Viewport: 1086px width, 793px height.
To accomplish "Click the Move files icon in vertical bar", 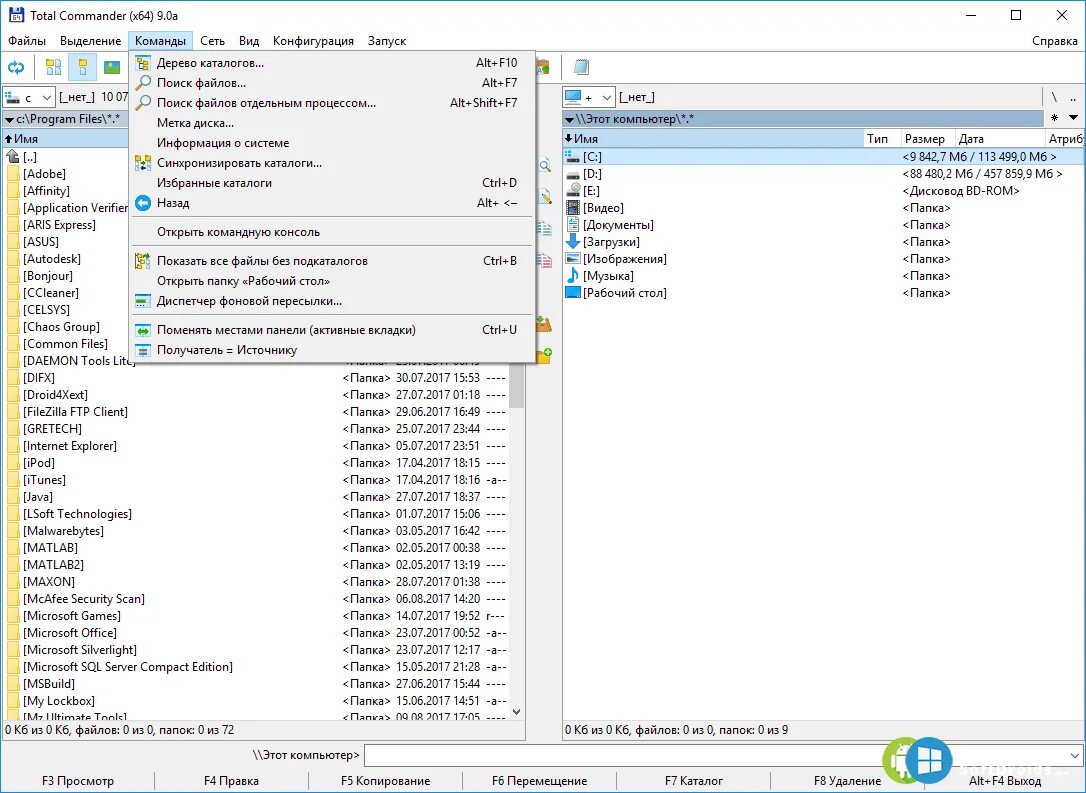I will click(545, 260).
